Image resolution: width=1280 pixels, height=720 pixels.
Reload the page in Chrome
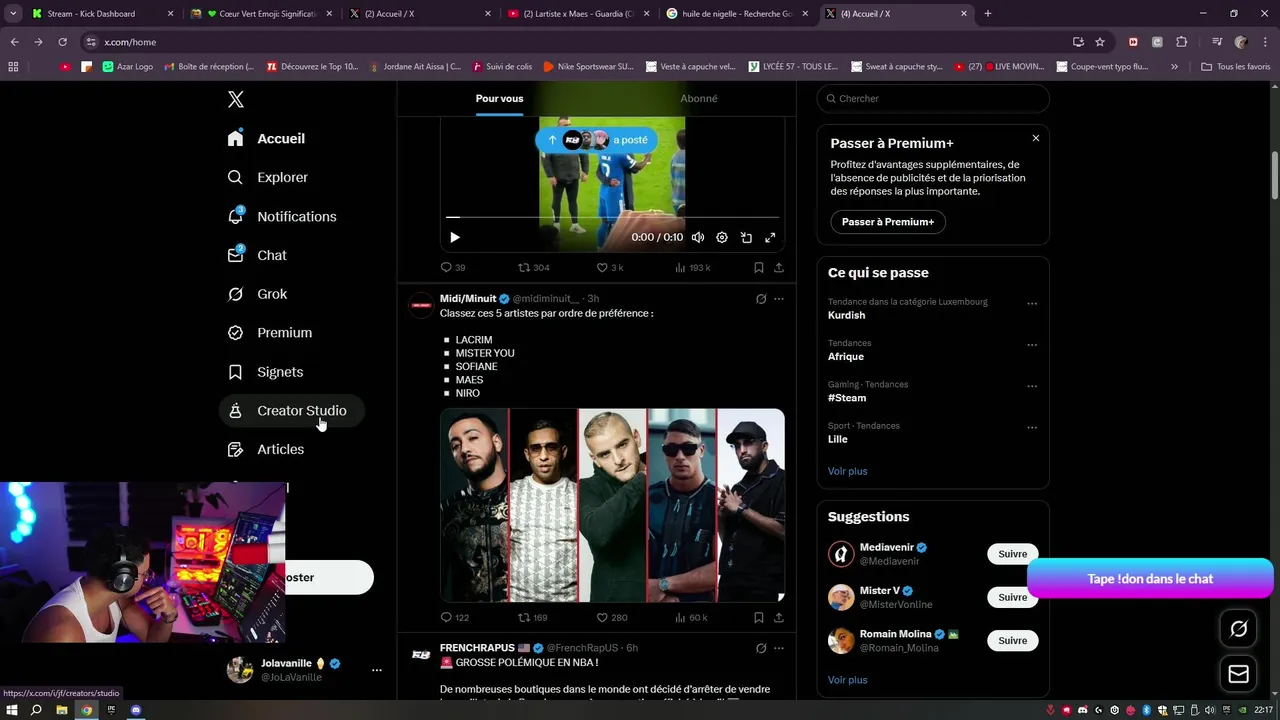click(62, 42)
